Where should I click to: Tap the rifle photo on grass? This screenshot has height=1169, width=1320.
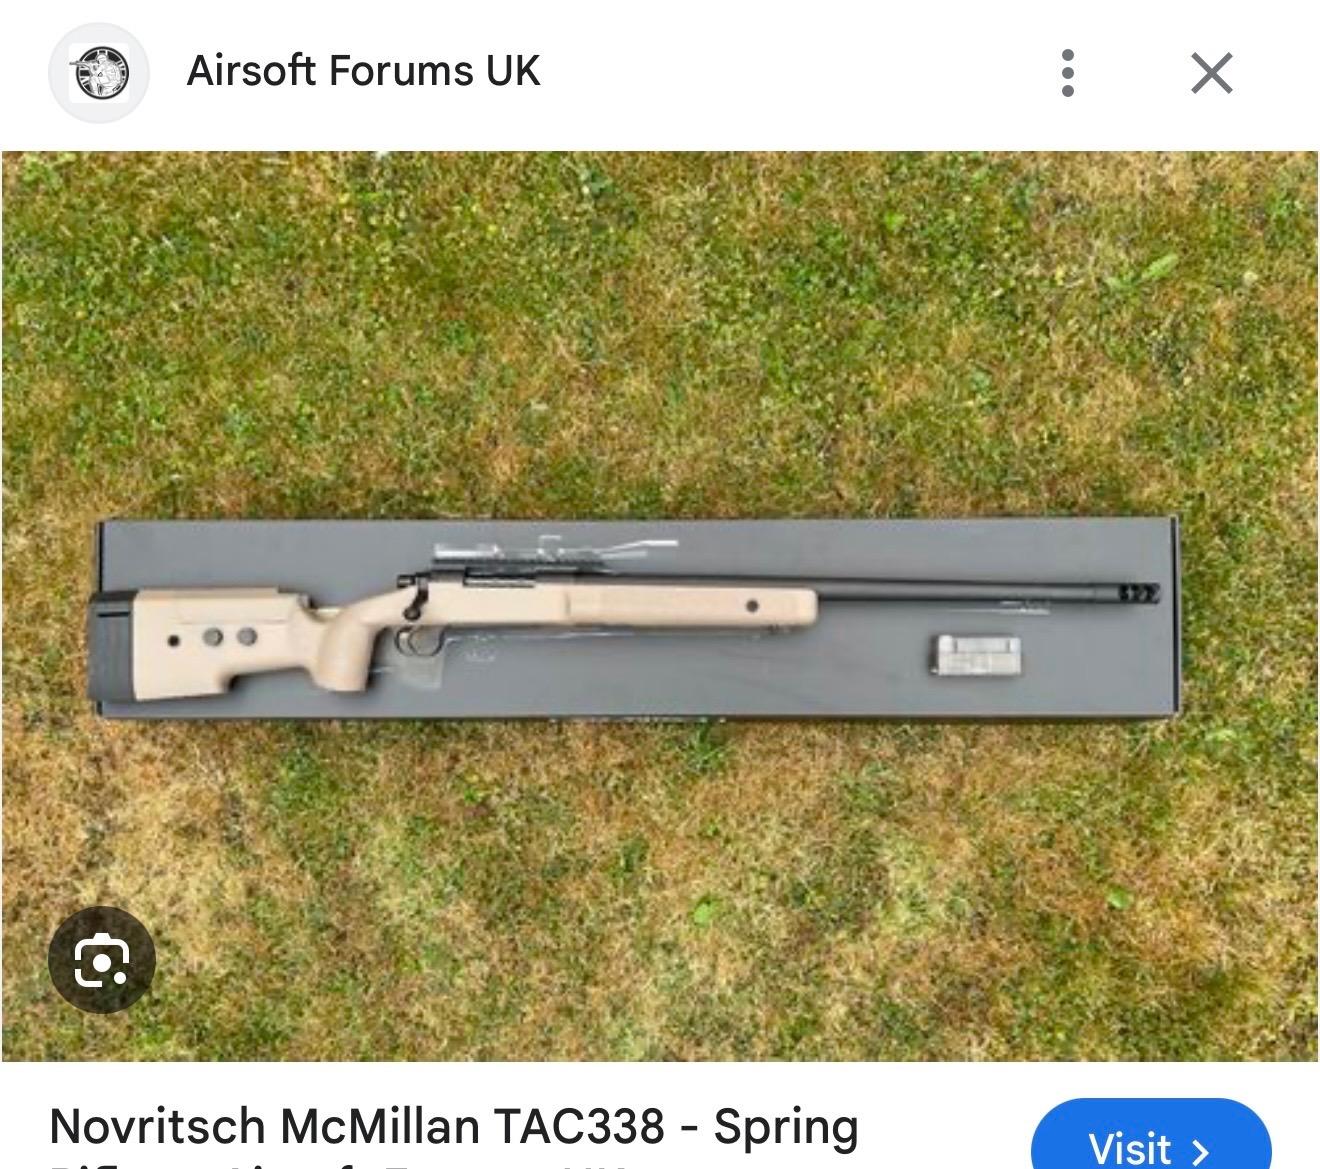coord(660,606)
